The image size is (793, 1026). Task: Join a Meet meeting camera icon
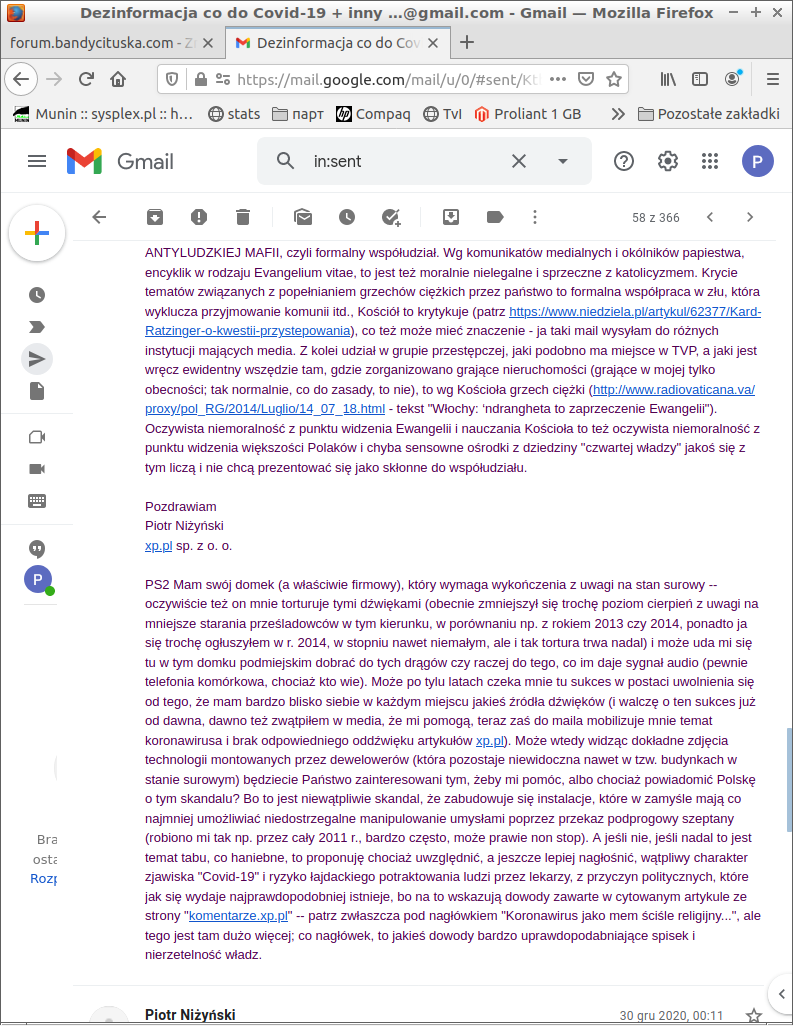(37, 469)
